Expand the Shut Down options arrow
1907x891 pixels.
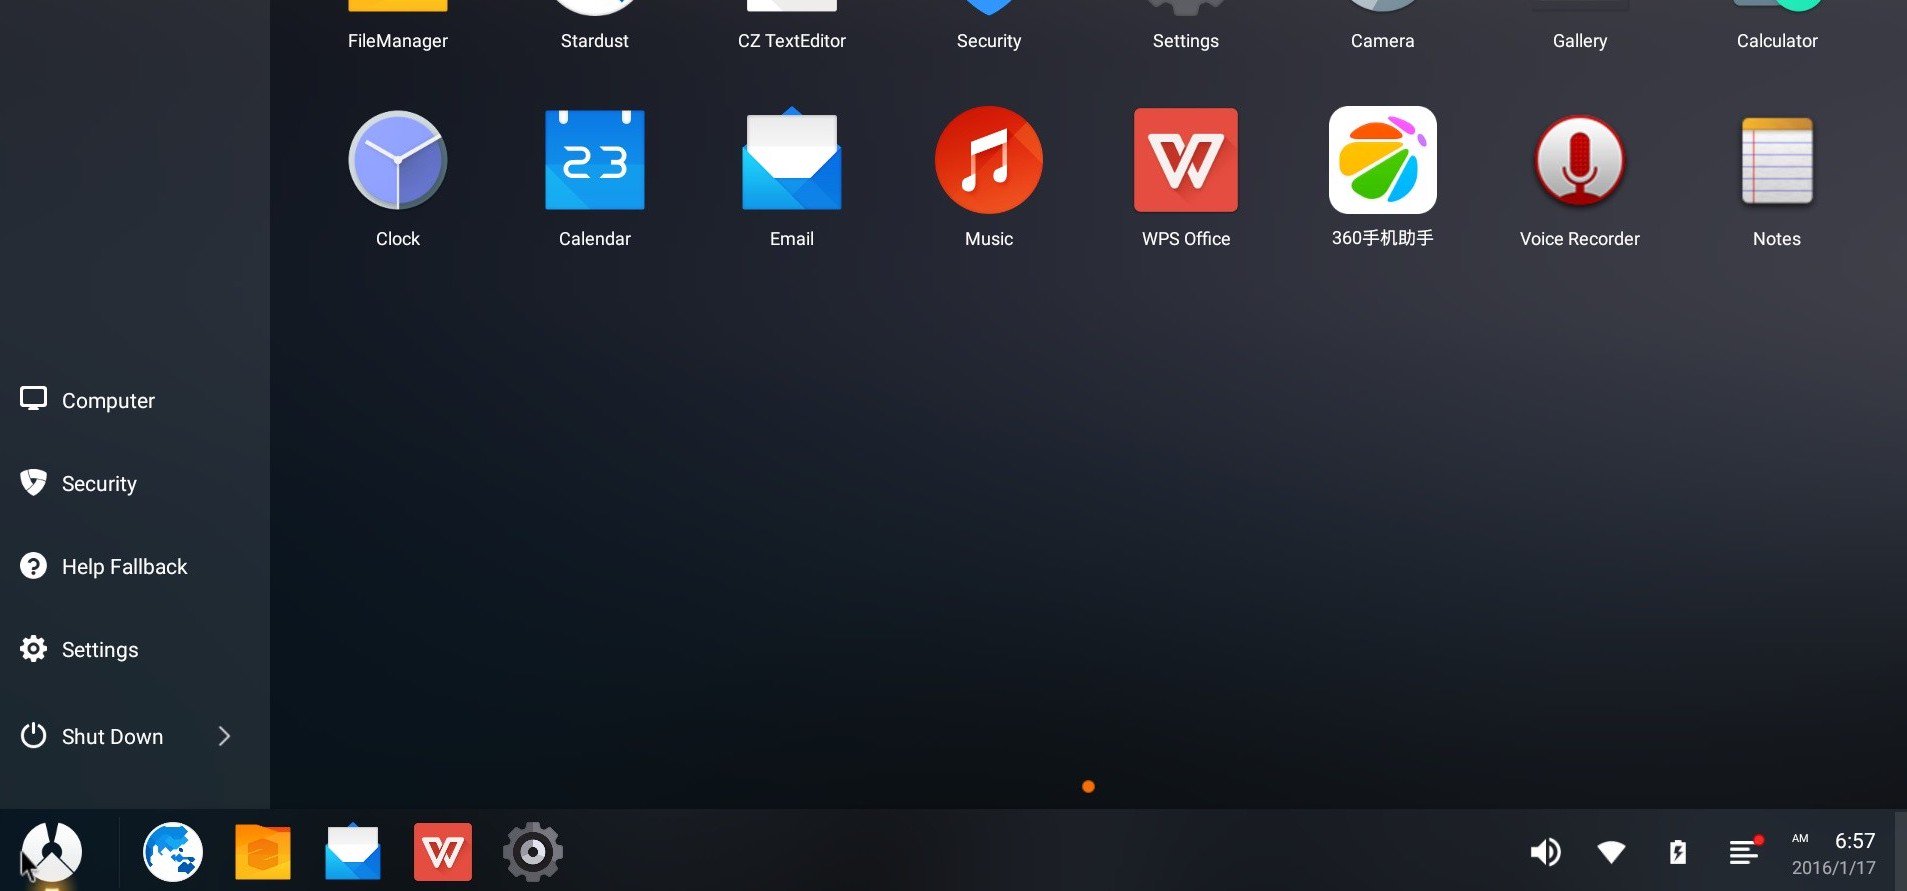point(224,736)
